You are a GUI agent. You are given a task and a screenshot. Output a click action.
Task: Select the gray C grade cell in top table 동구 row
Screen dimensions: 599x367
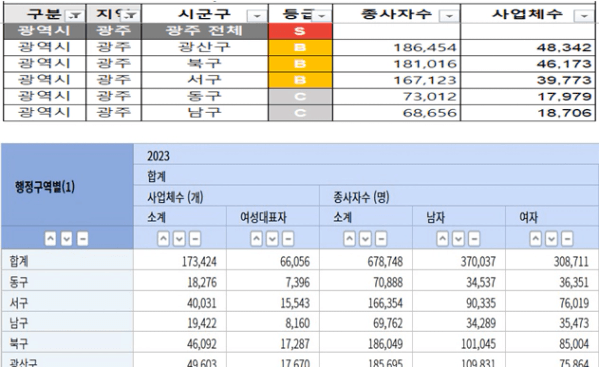[300, 97]
